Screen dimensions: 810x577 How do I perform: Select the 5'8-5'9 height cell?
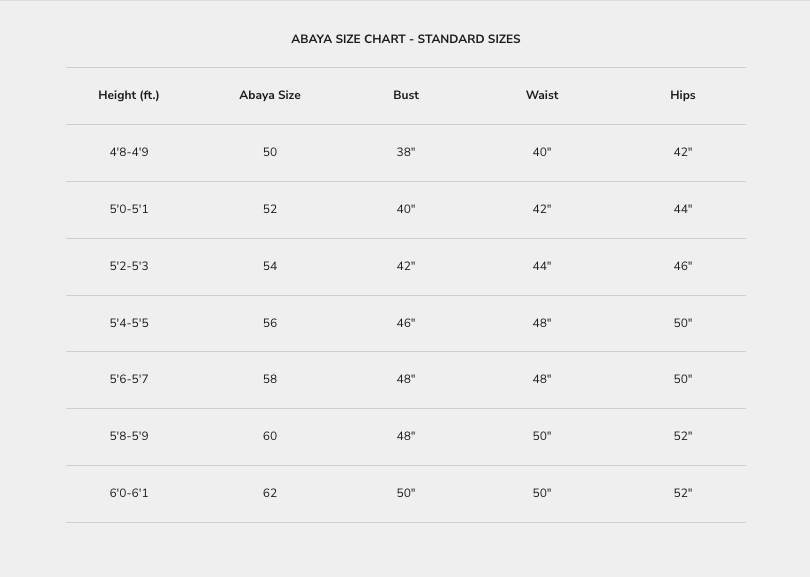click(x=129, y=436)
